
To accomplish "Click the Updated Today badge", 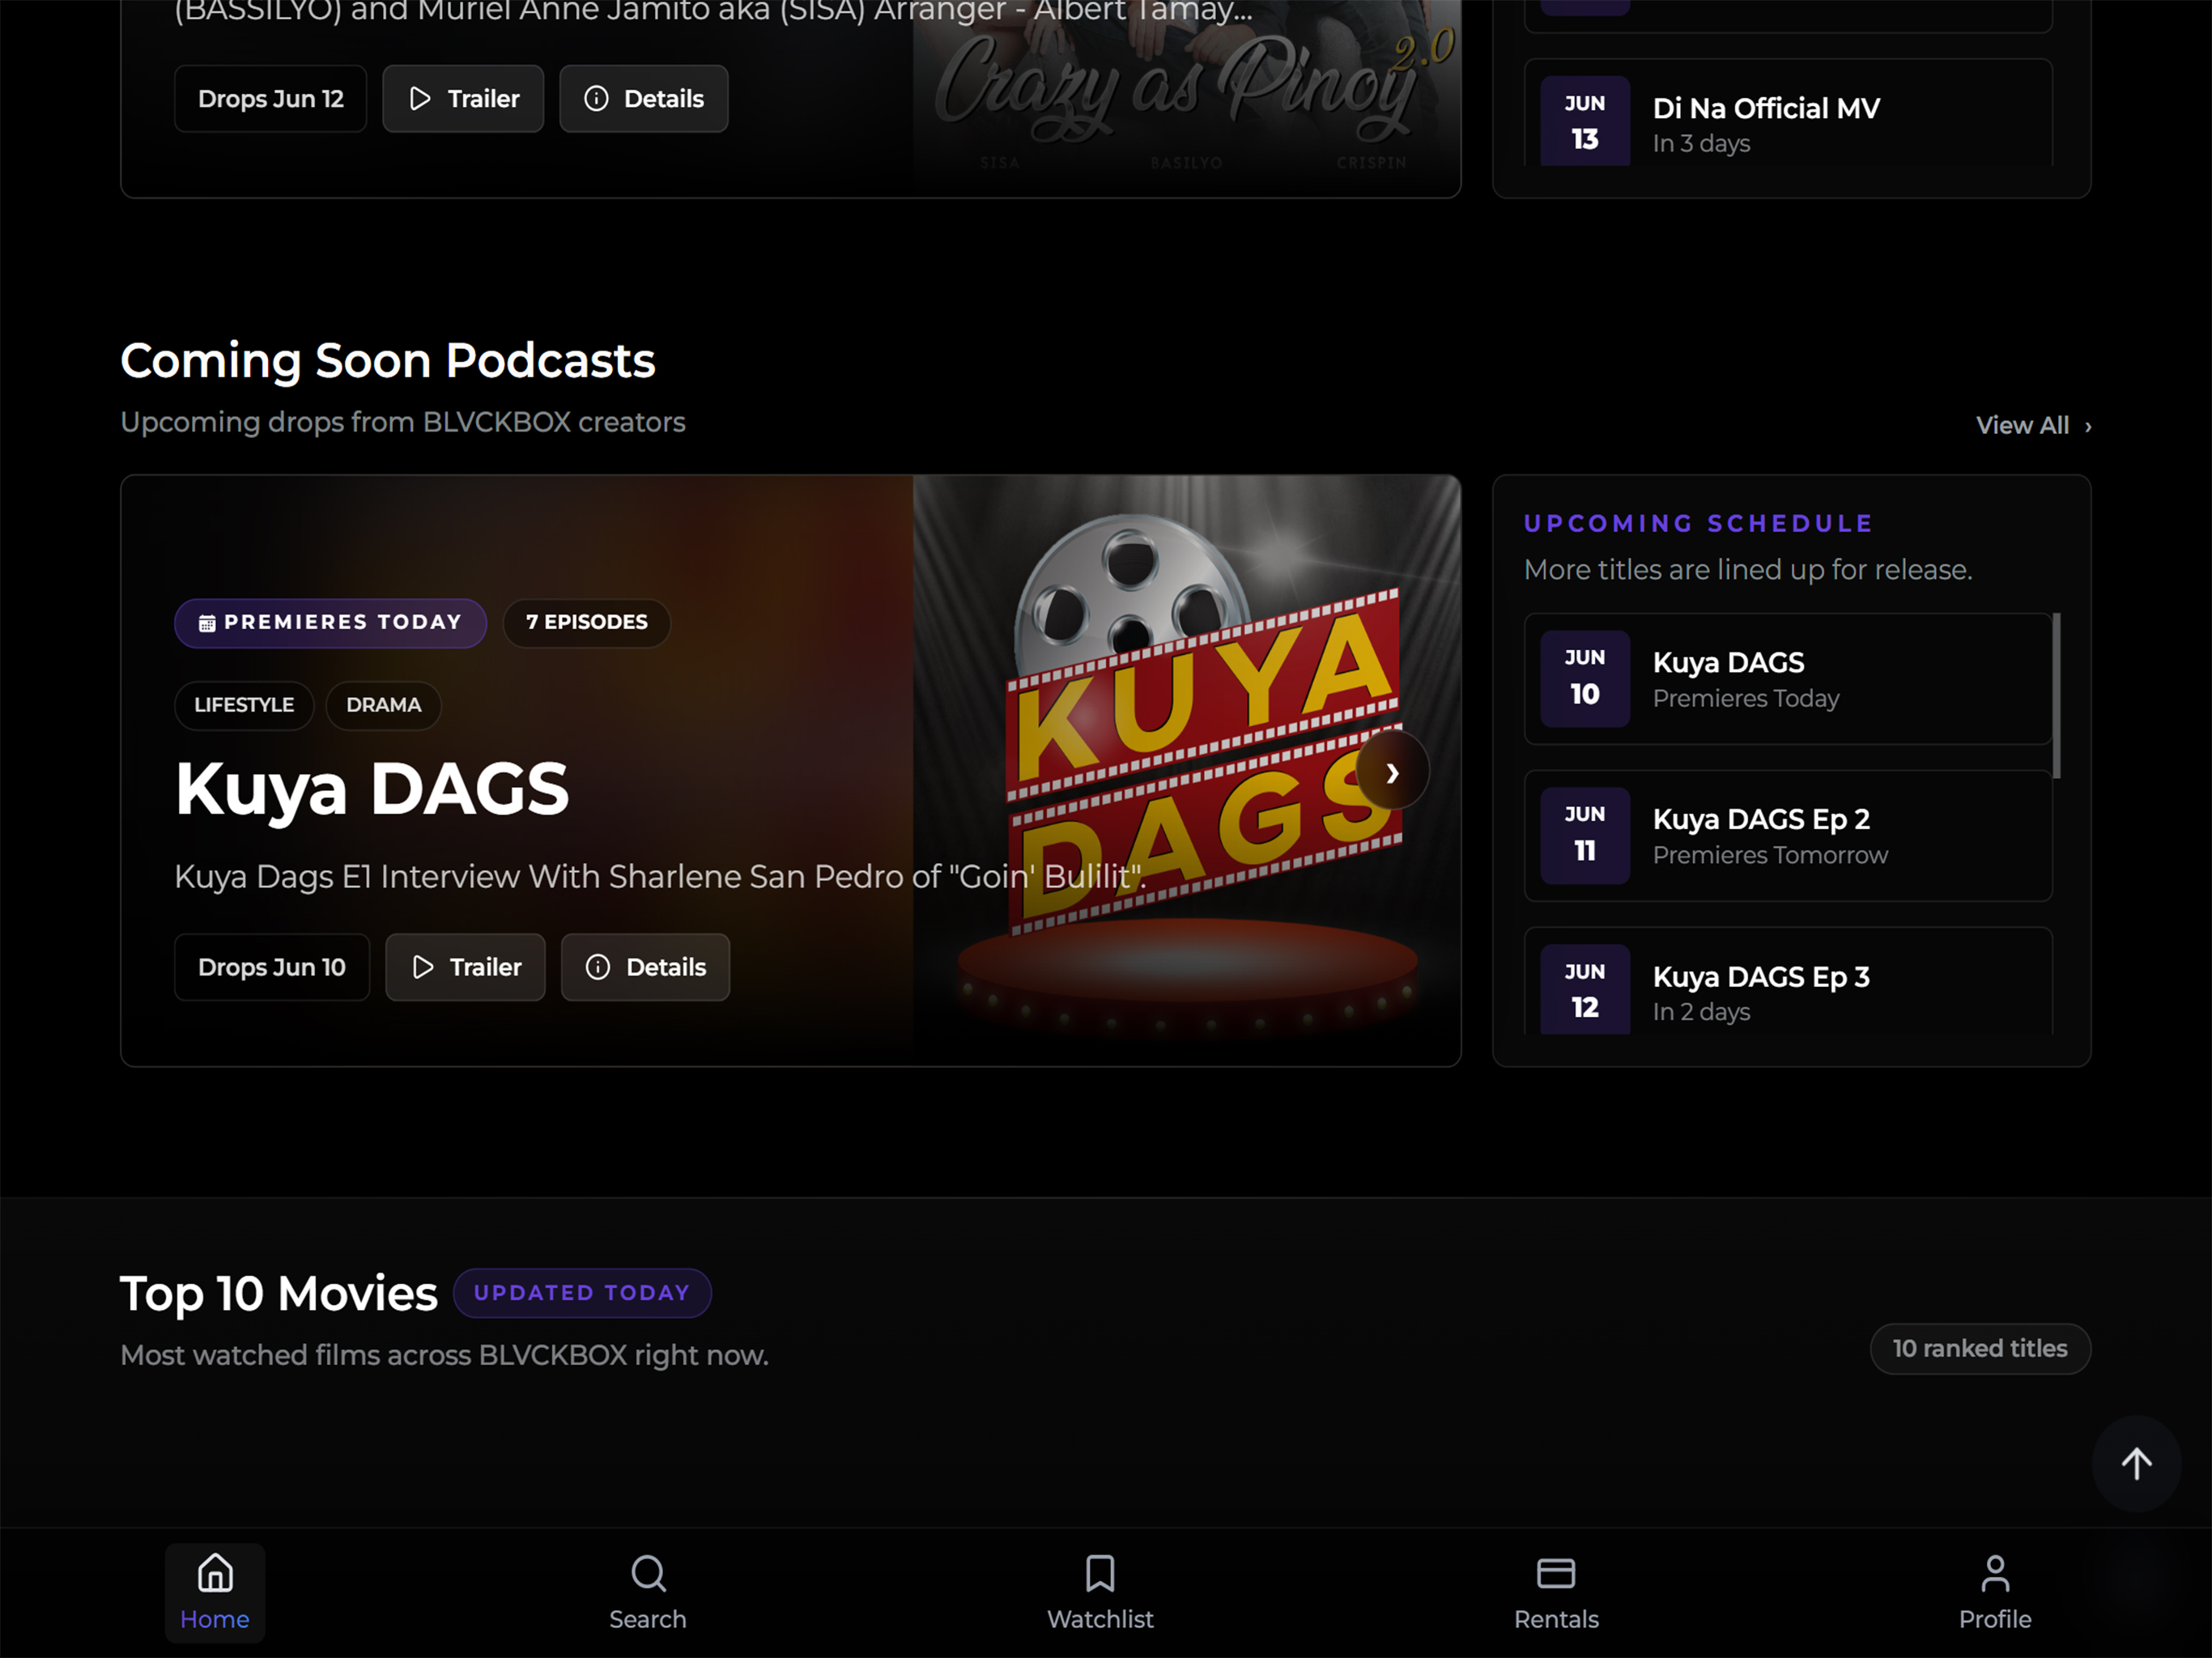I will (x=582, y=1293).
